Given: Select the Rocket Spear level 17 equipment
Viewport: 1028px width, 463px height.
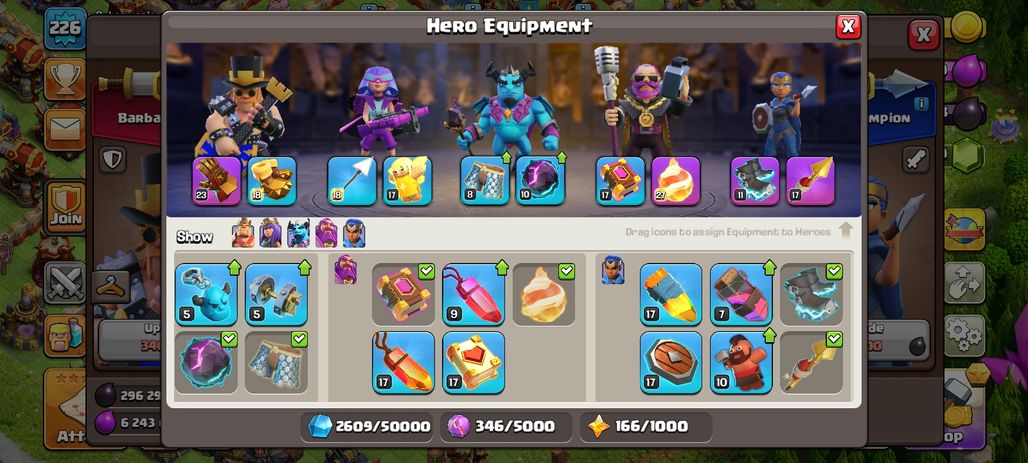Looking at the screenshot, I should pos(671,294).
